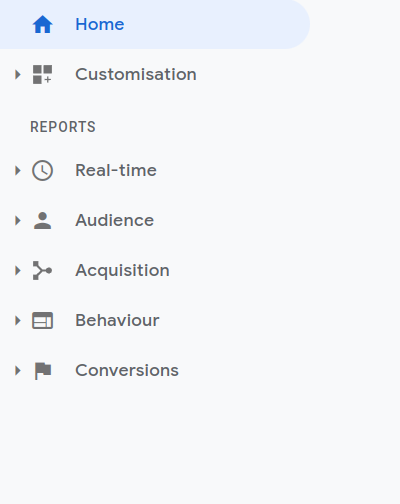Open the Conversions text label

pos(127,370)
